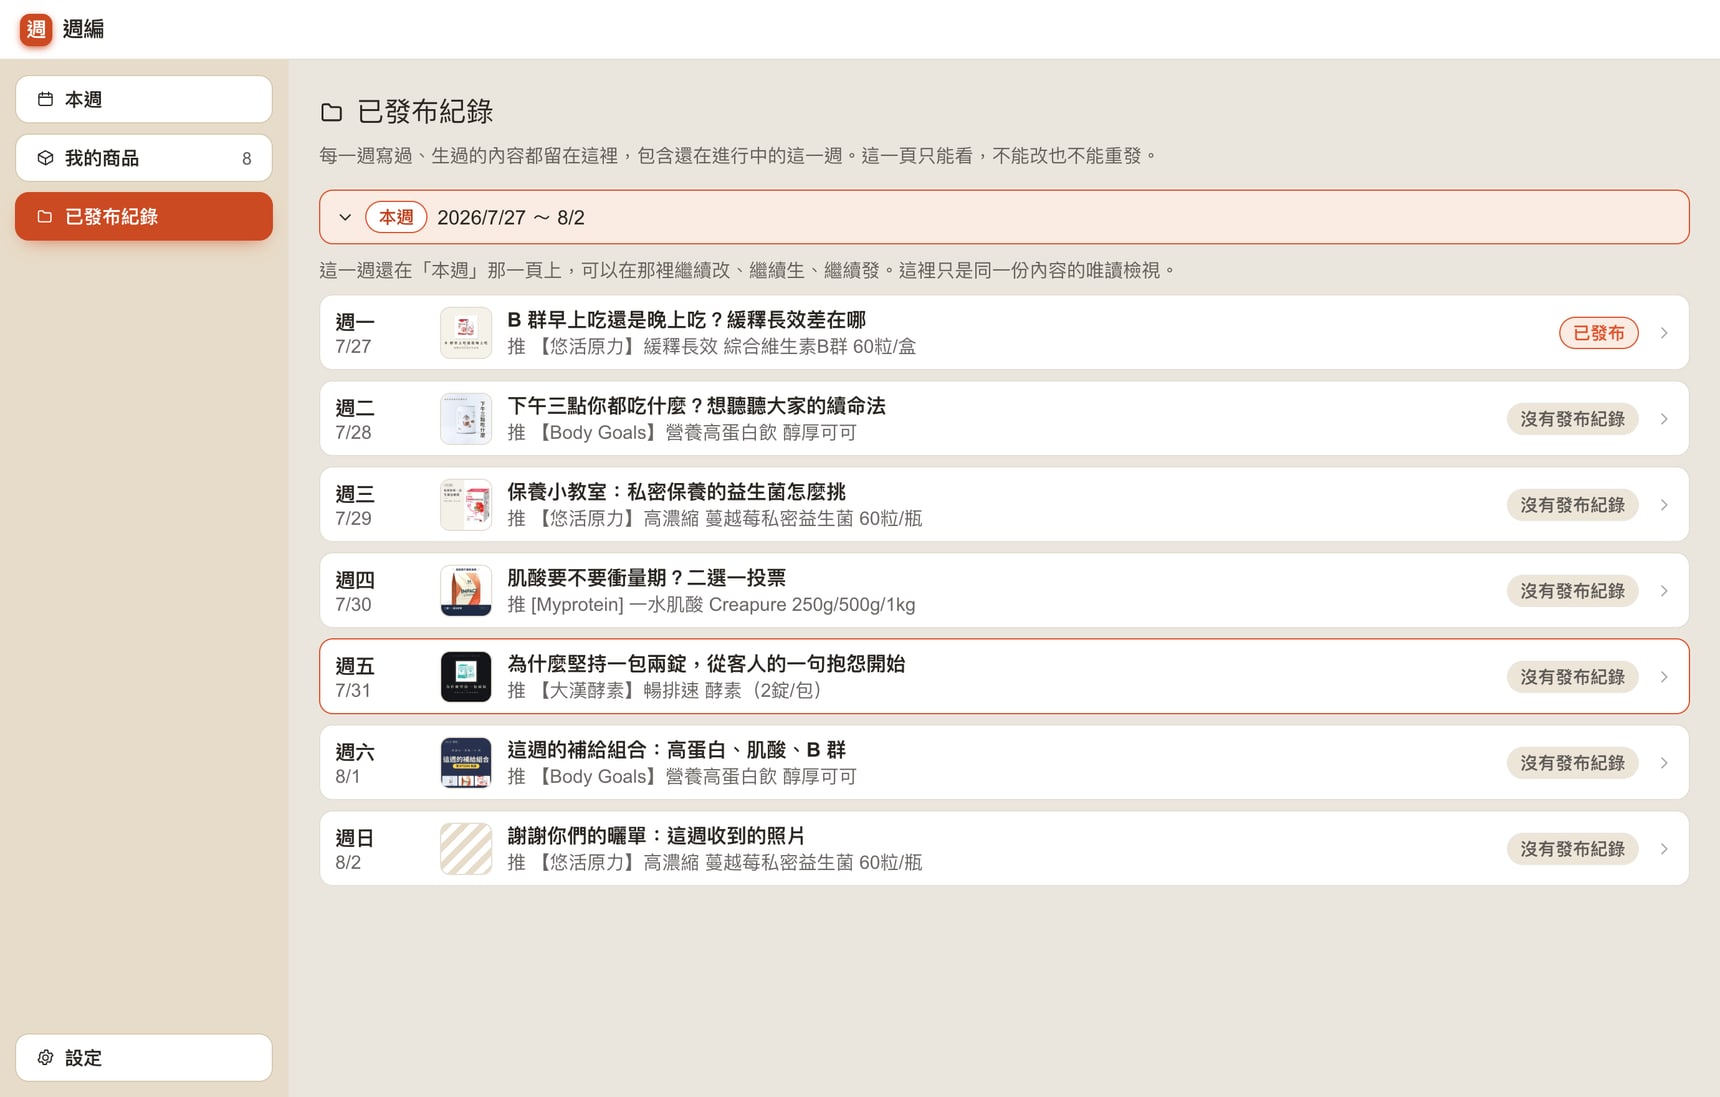1720x1097 pixels.
Task: Click the striped placeholder thumbnail on 週日
Action: click(466, 849)
